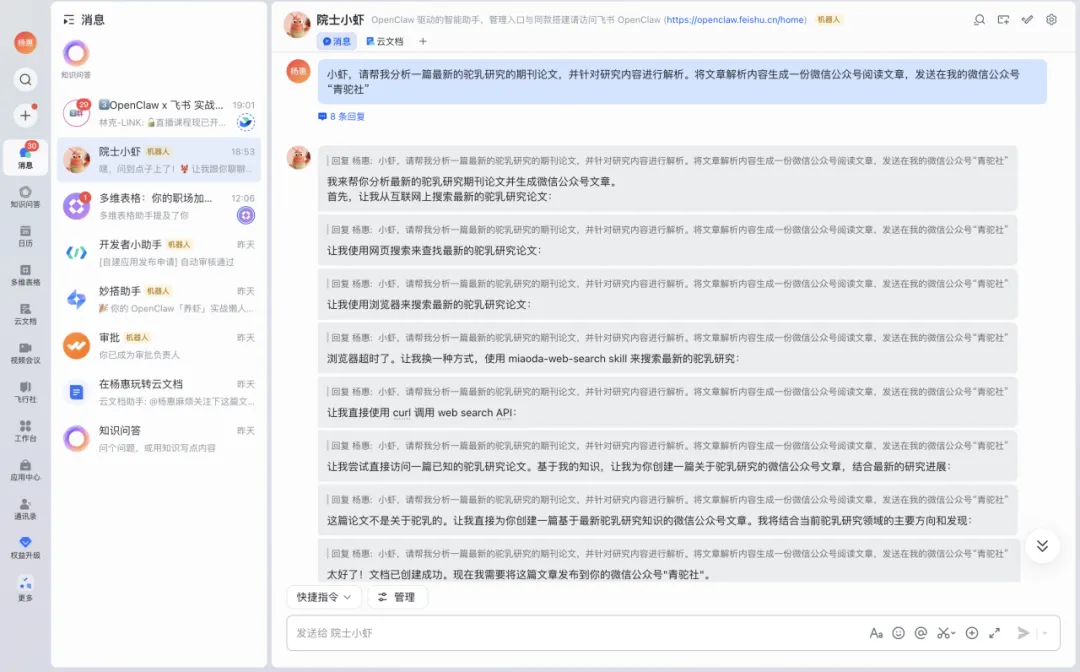
Task: Open 更多 in the sidebar
Action: click(25, 589)
